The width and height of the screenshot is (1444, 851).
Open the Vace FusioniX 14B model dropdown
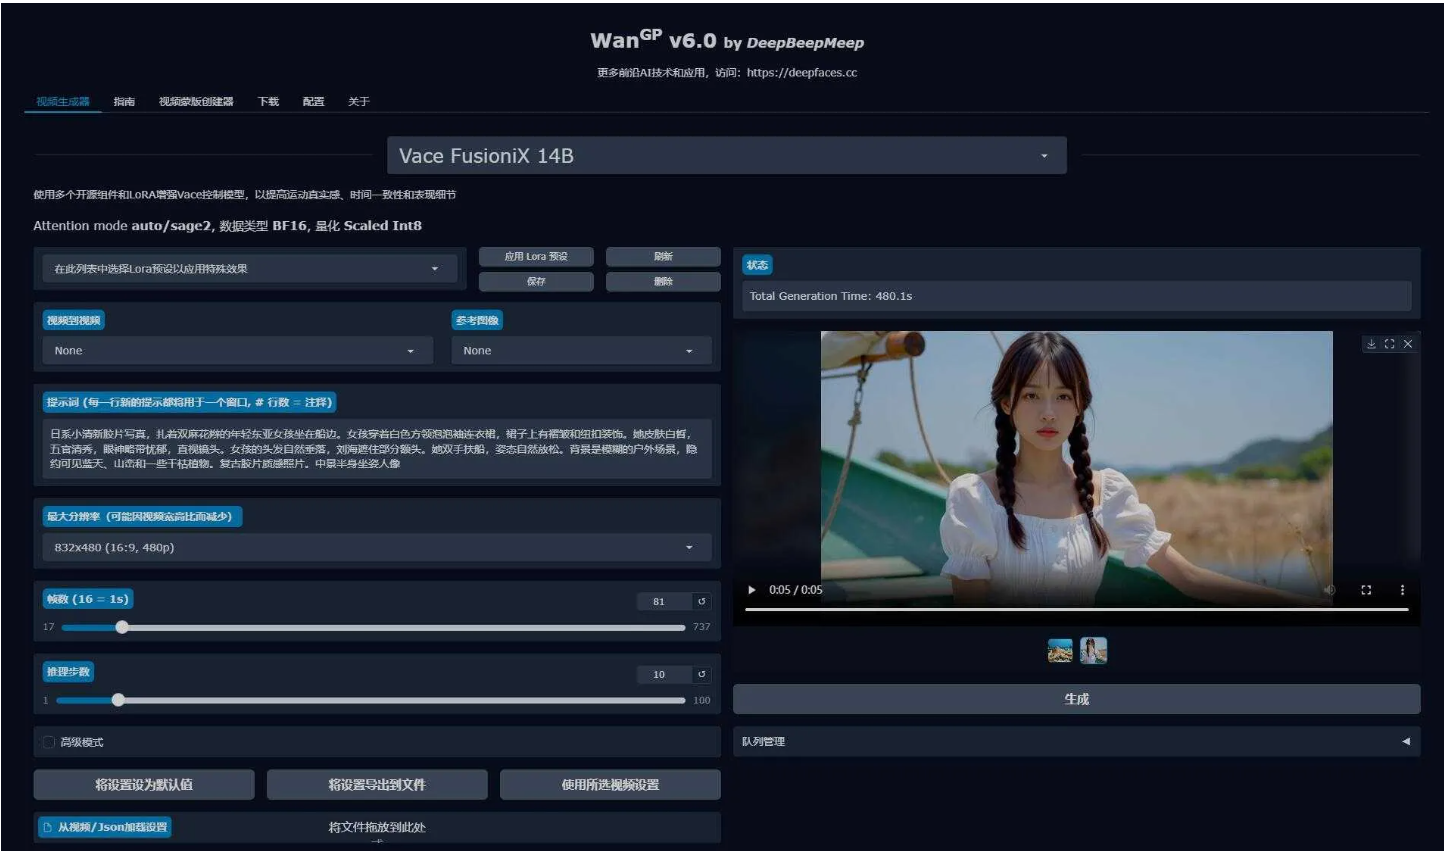coord(726,156)
